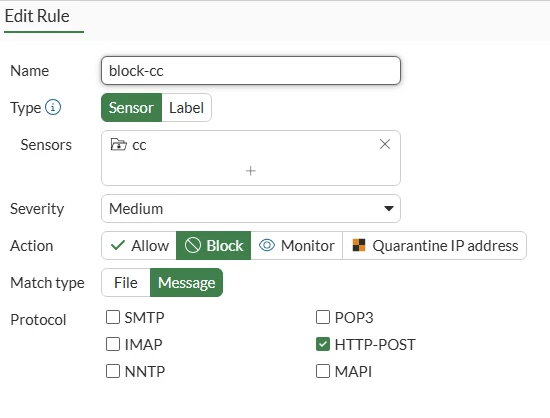The width and height of the screenshot is (550, 418).
Task: Set Match type to File
Action: (x=126, y=283)
